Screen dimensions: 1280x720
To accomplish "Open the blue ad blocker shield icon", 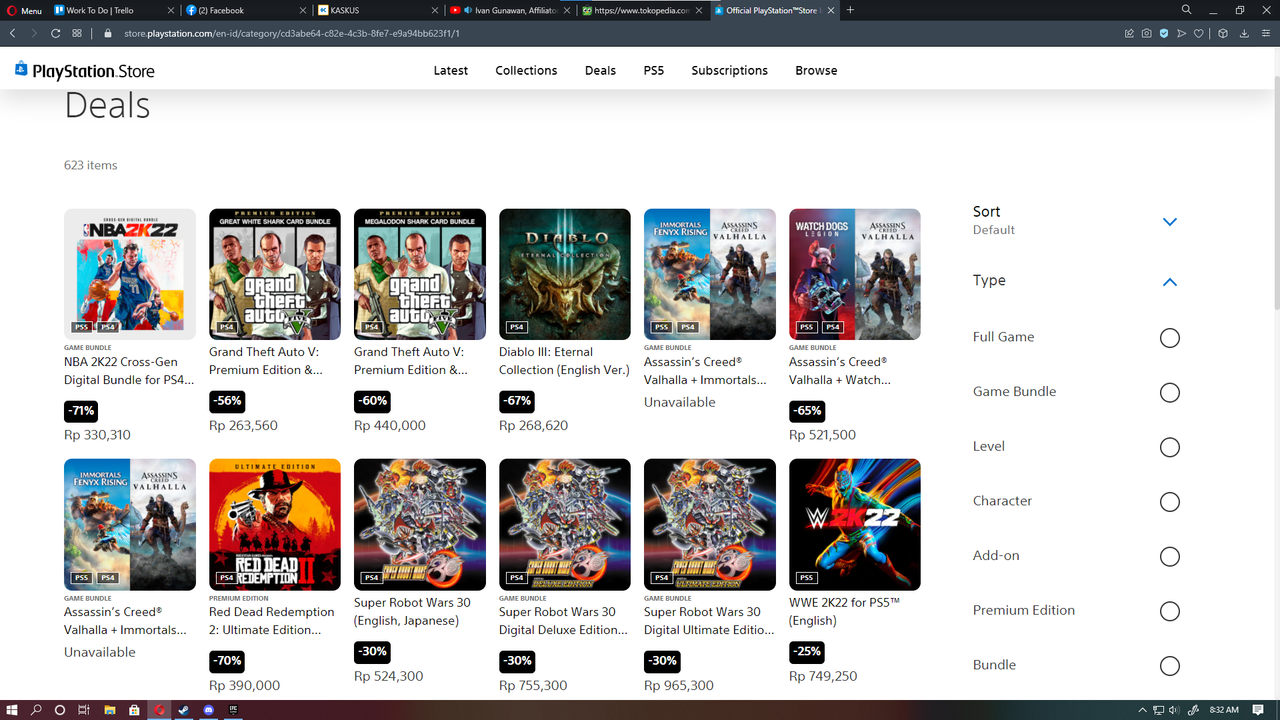I will [1164, 33].
